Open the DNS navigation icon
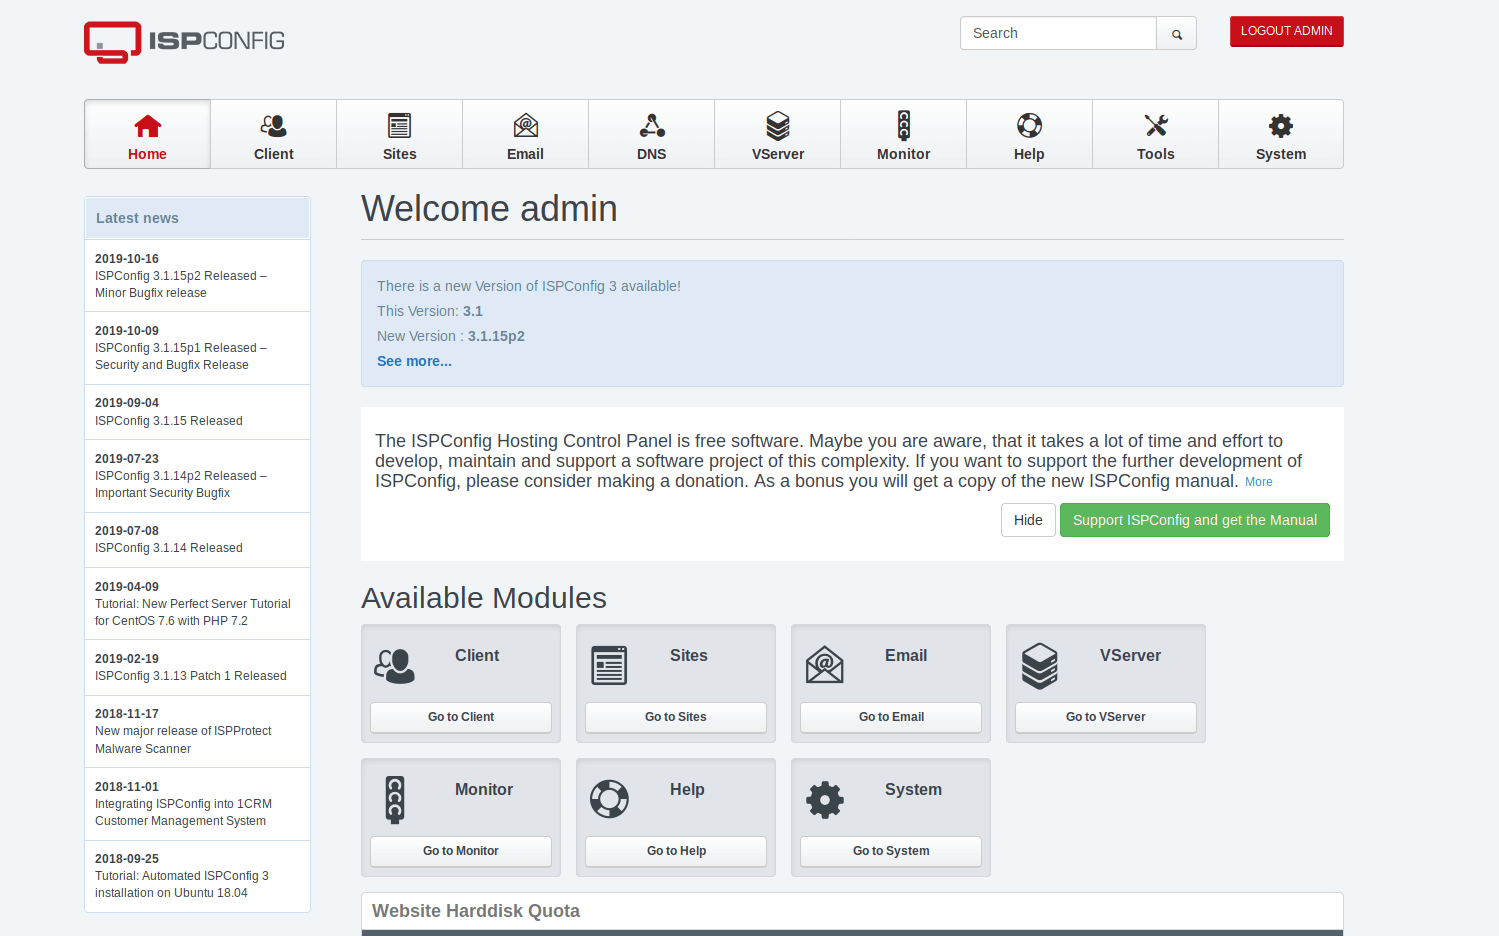Screen dimensions: 1499x936 (x=651, y=126)
